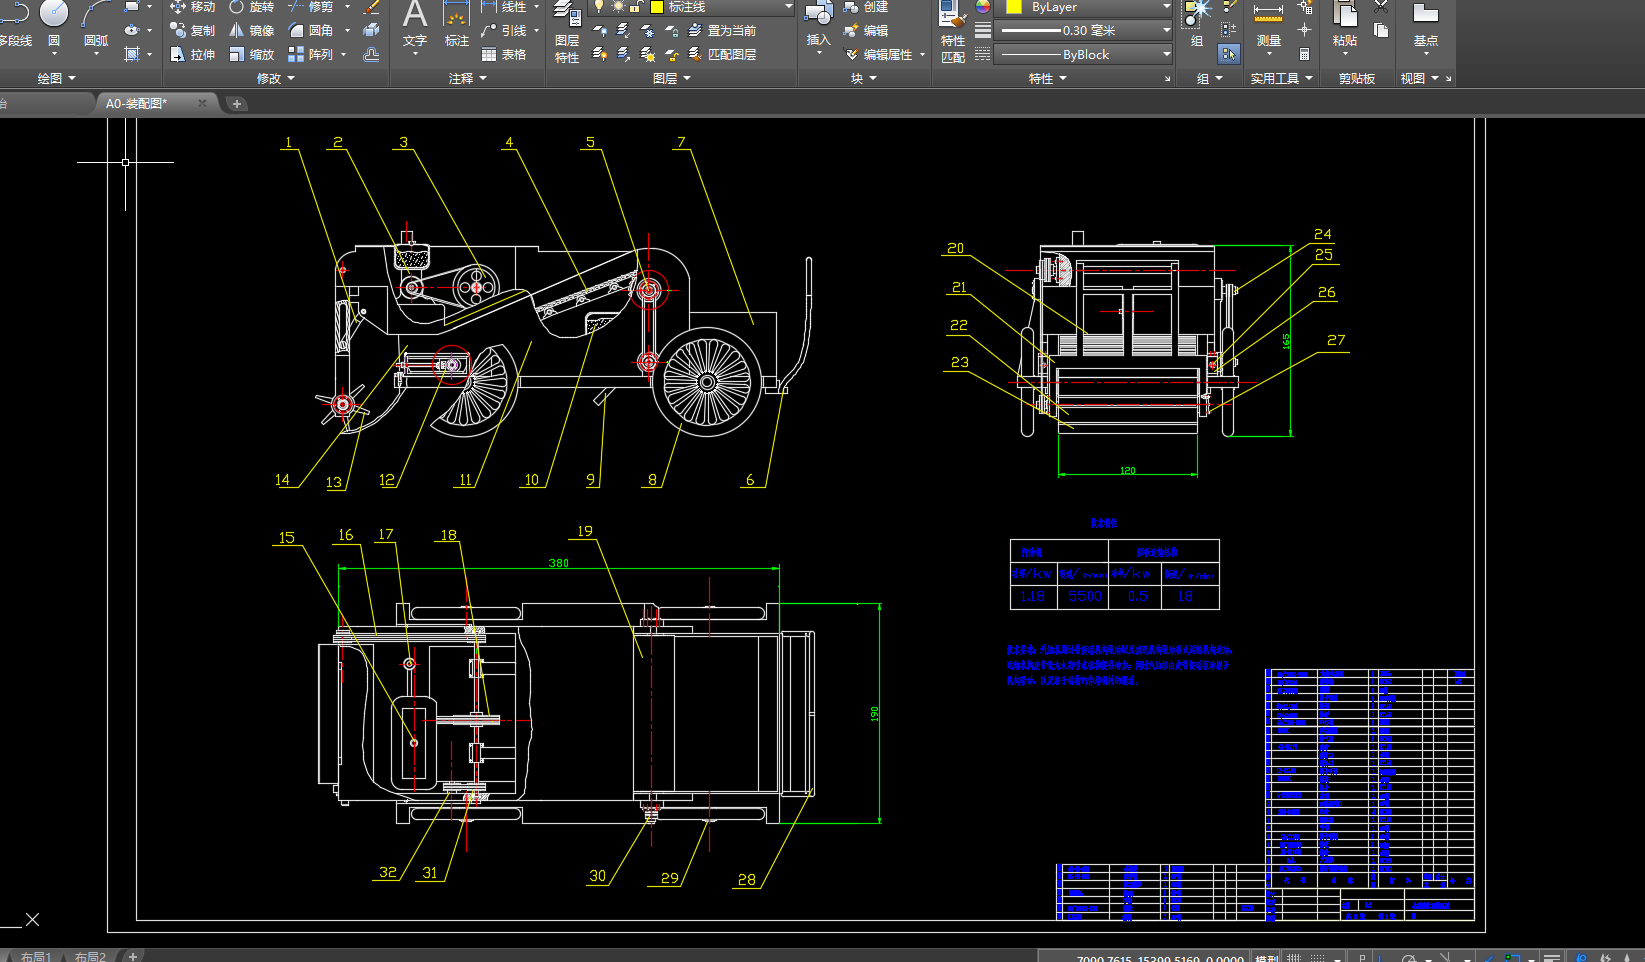The image size is (1645, 962).
Task: Click the Measure (测量) tool
Action: 1268,25
